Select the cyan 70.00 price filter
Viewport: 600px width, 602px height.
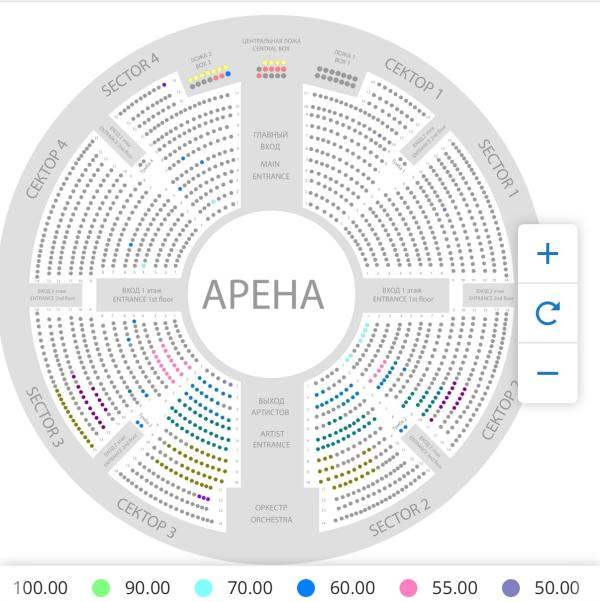click(x=204, y=587)
